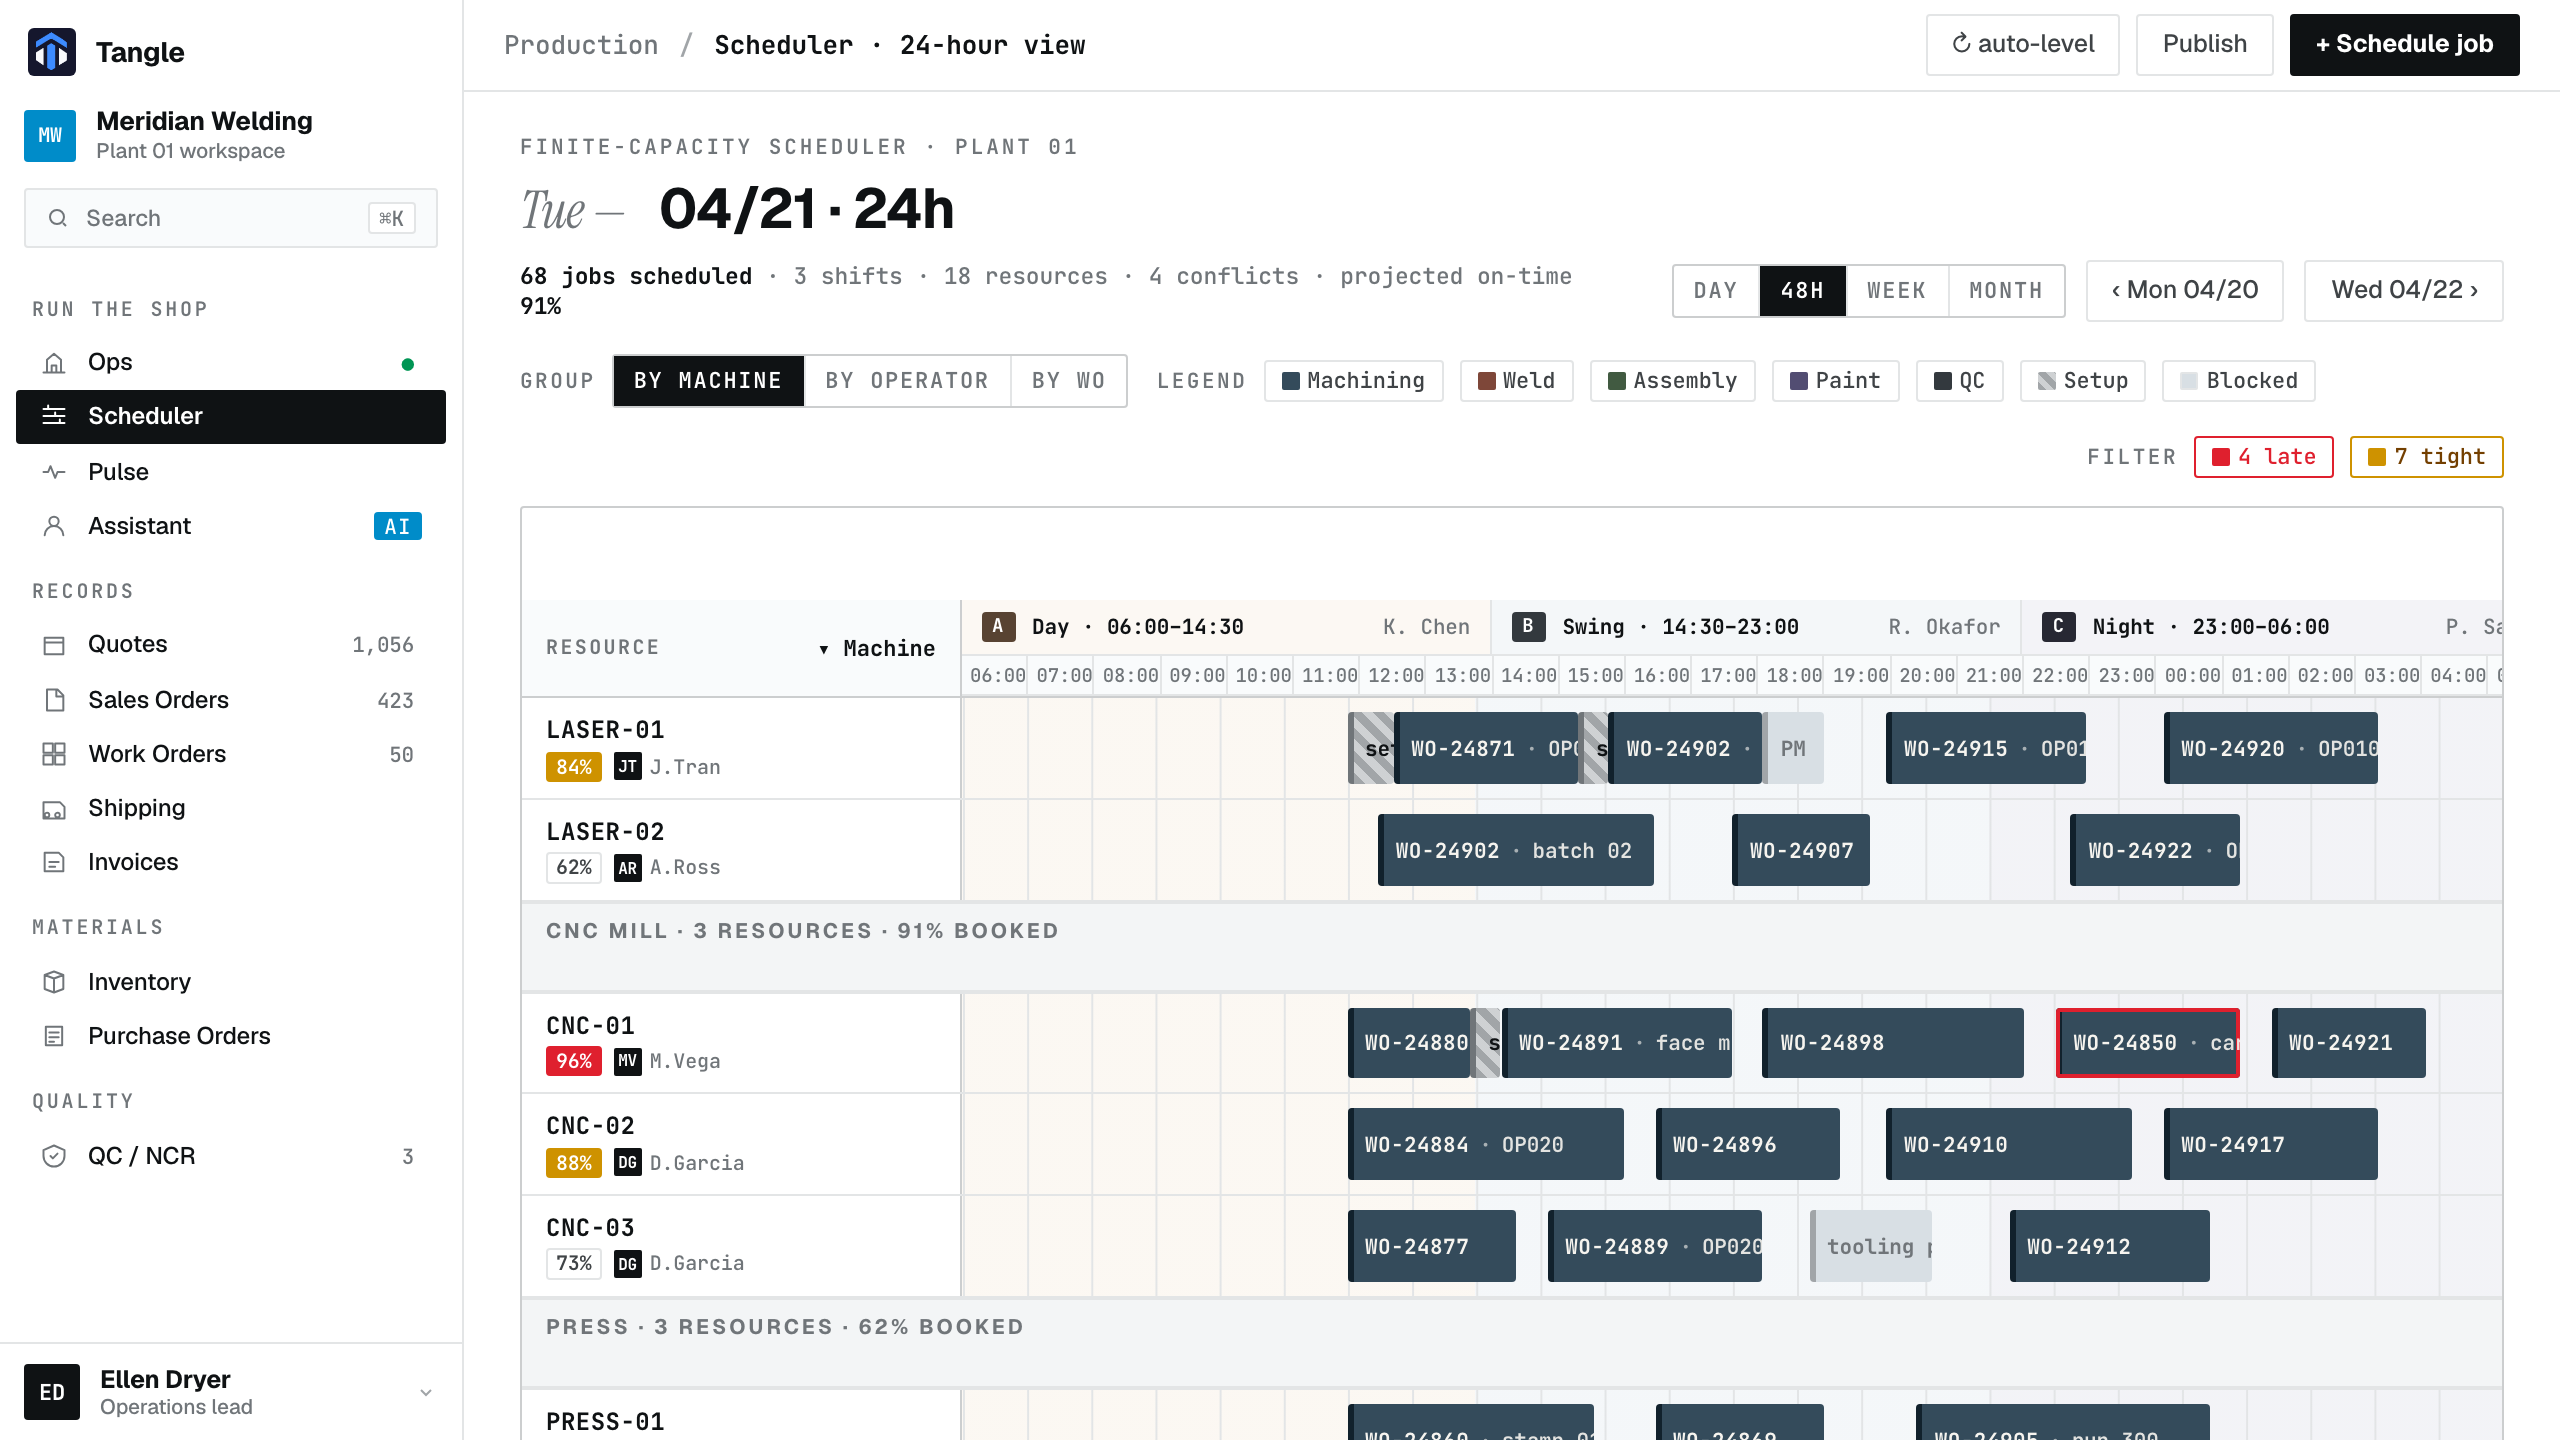Screen dimensions: 2560x1440
Task: Click the shift A Day badge
Action: [x=998, y=626]
